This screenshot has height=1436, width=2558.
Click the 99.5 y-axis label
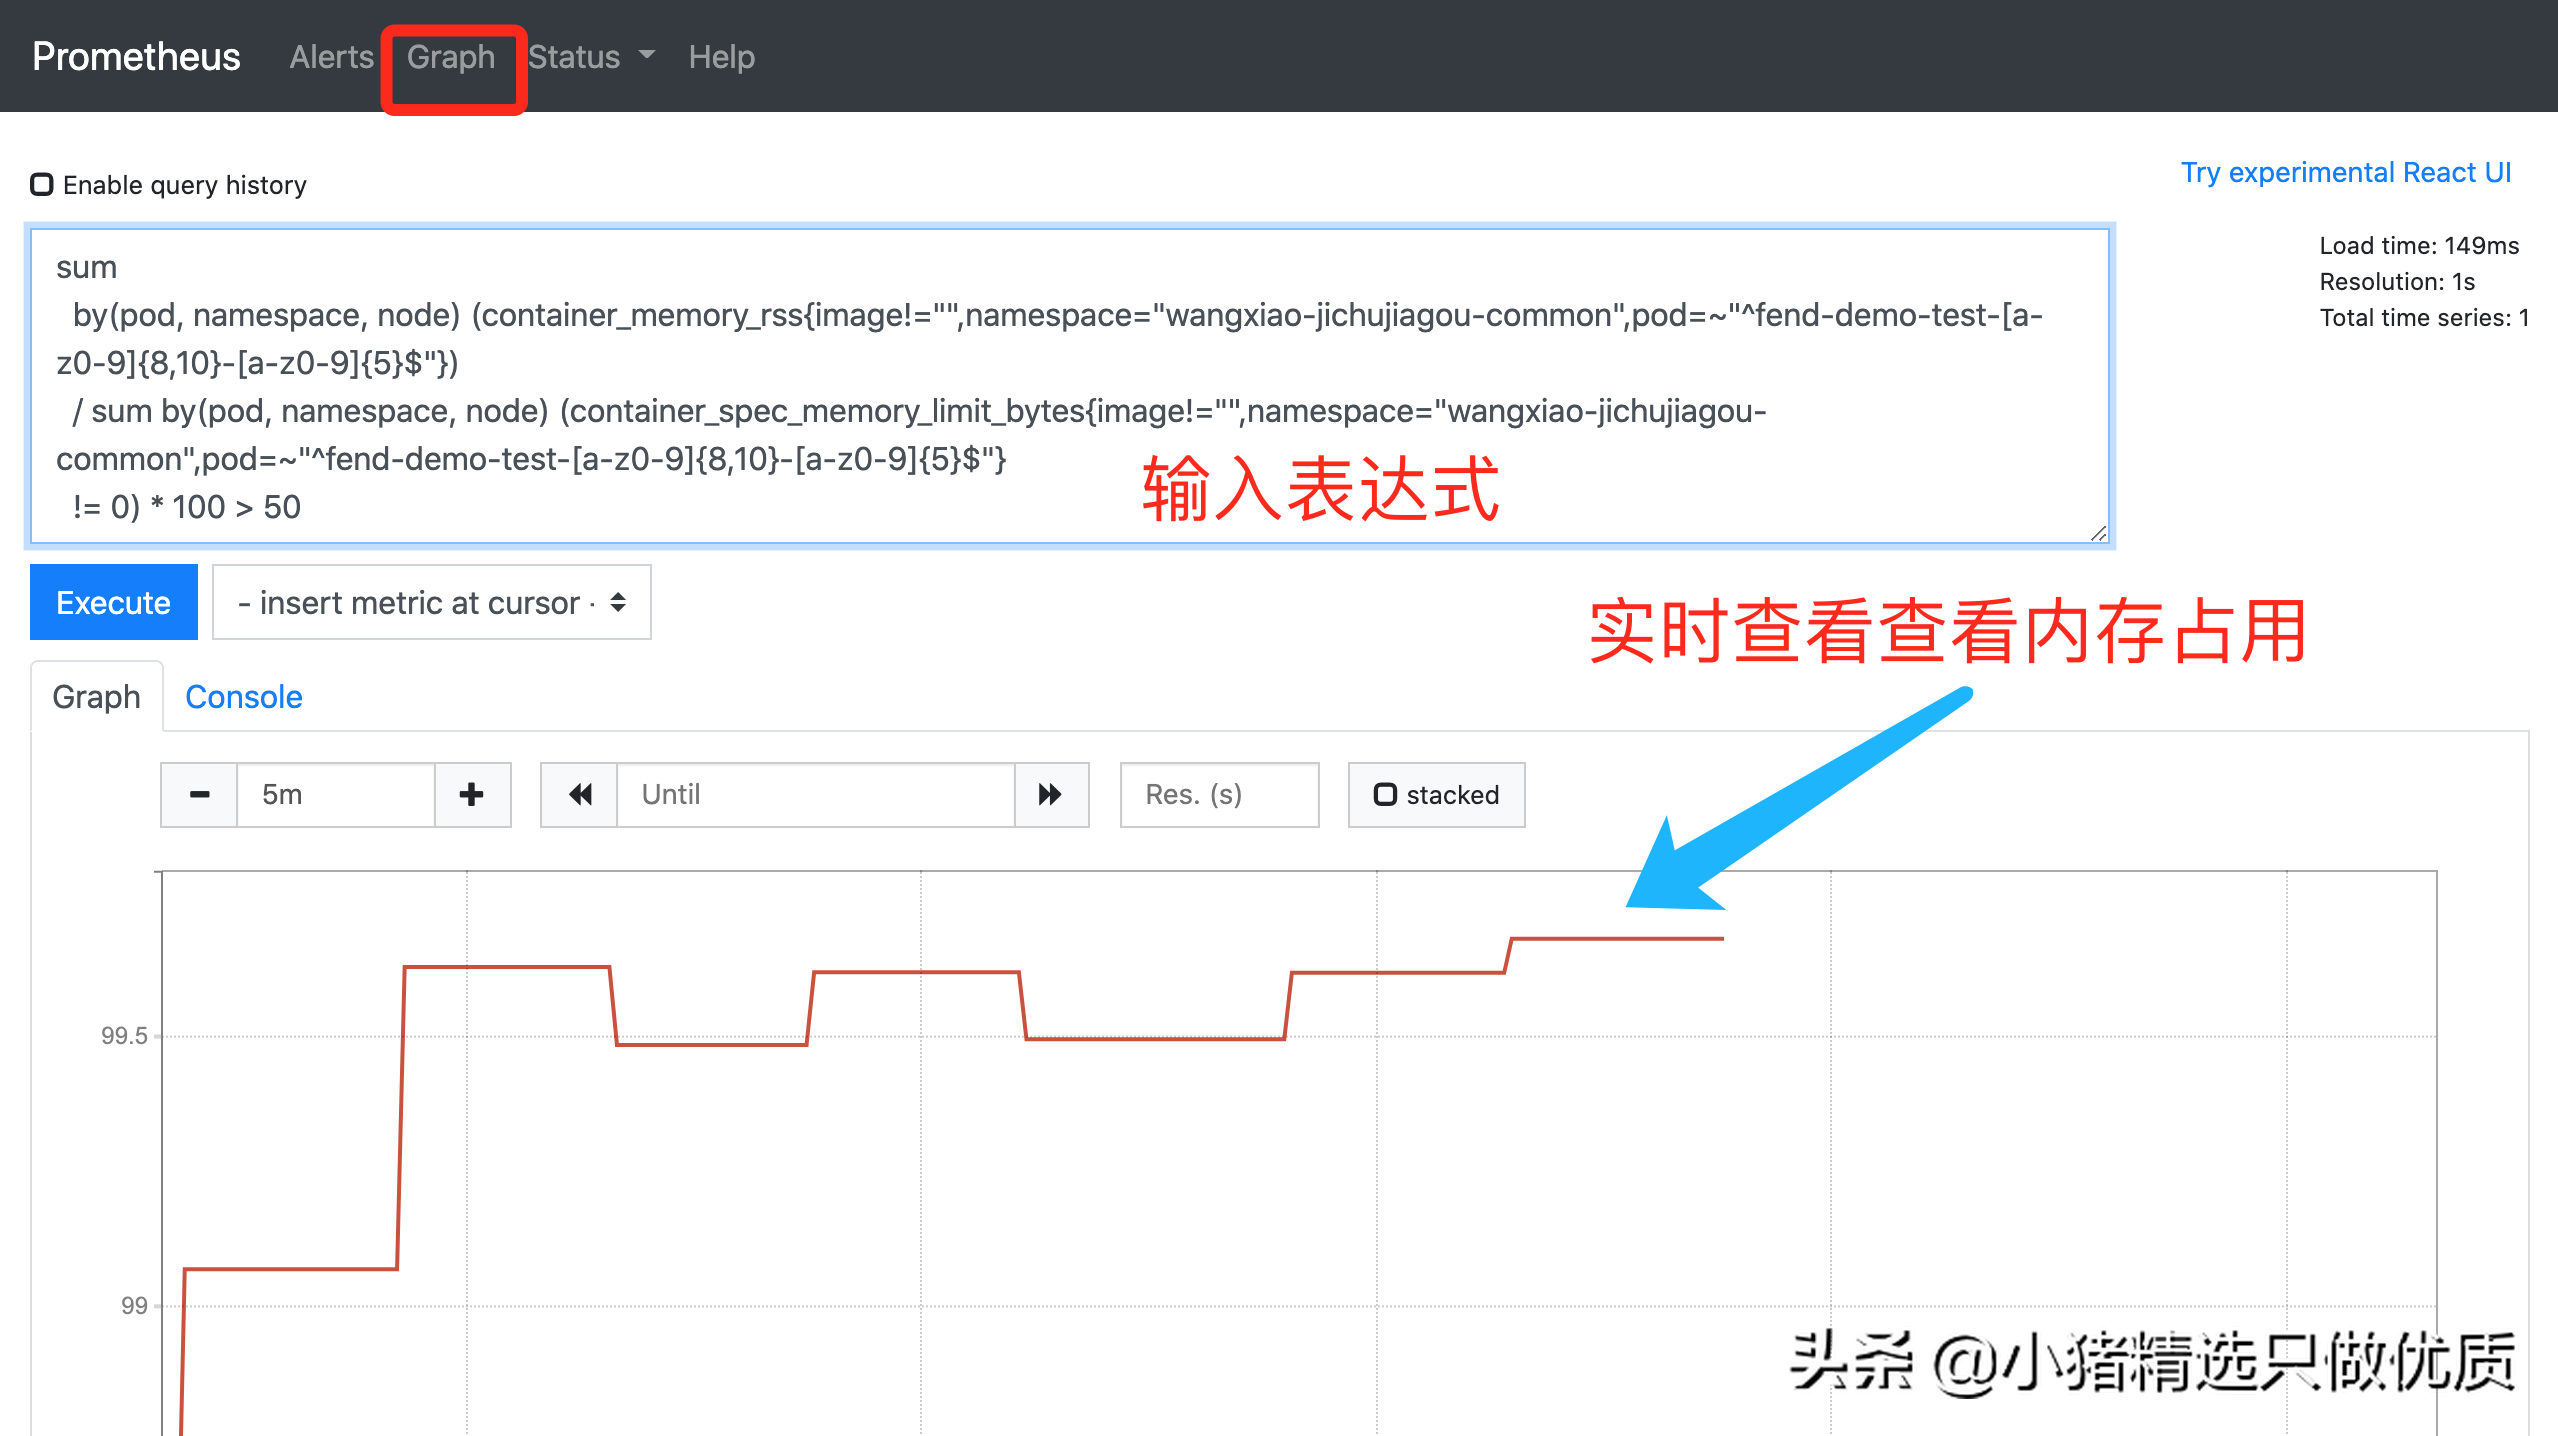pos(124,1036)
